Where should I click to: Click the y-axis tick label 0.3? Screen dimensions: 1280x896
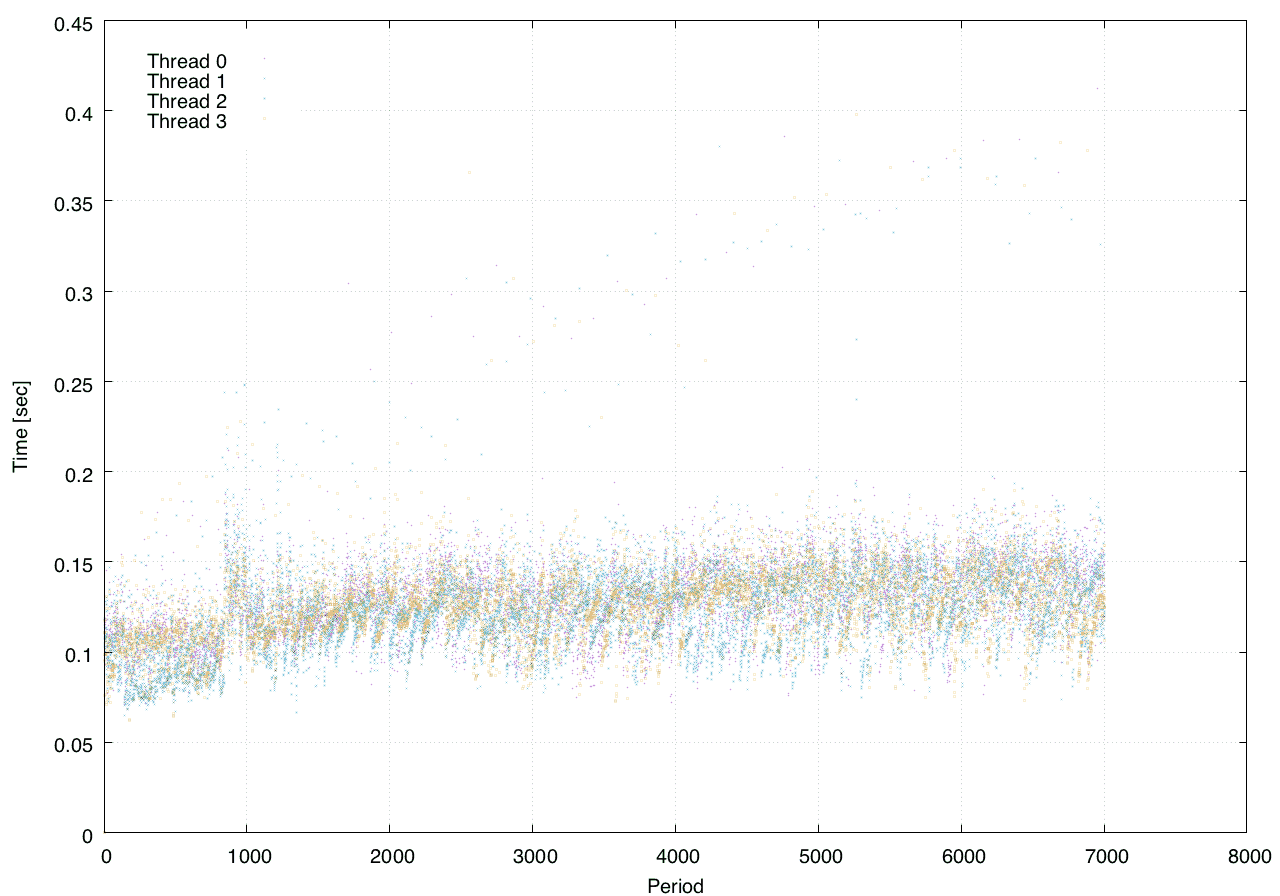pyautogui.click(x=78, y=292)
